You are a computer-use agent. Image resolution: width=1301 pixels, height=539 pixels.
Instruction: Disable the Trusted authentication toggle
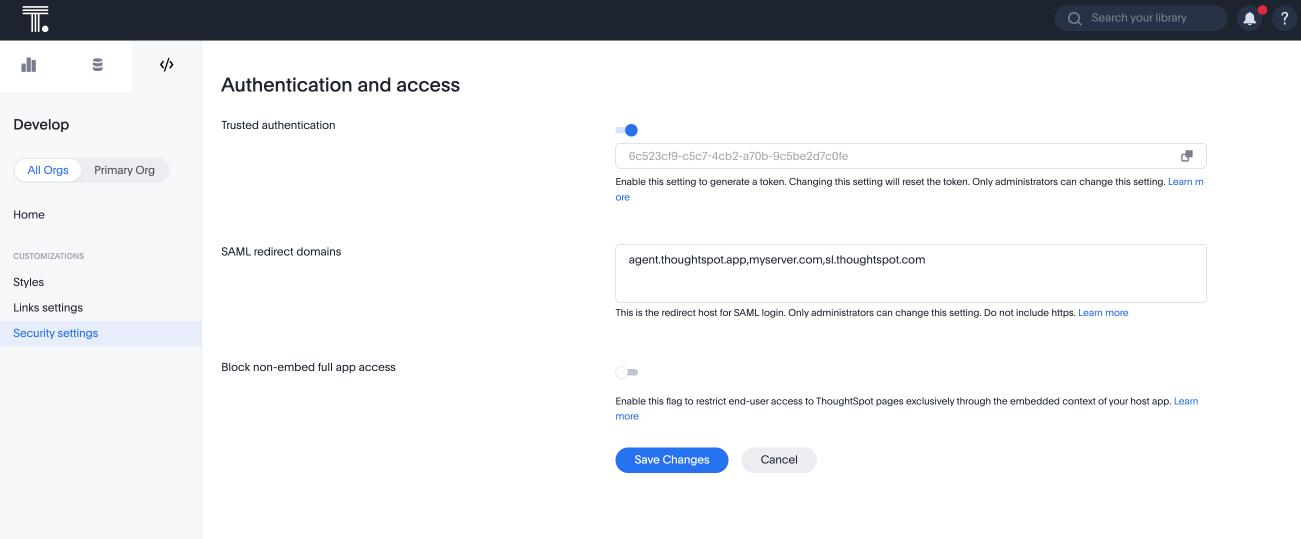point(627,130)
